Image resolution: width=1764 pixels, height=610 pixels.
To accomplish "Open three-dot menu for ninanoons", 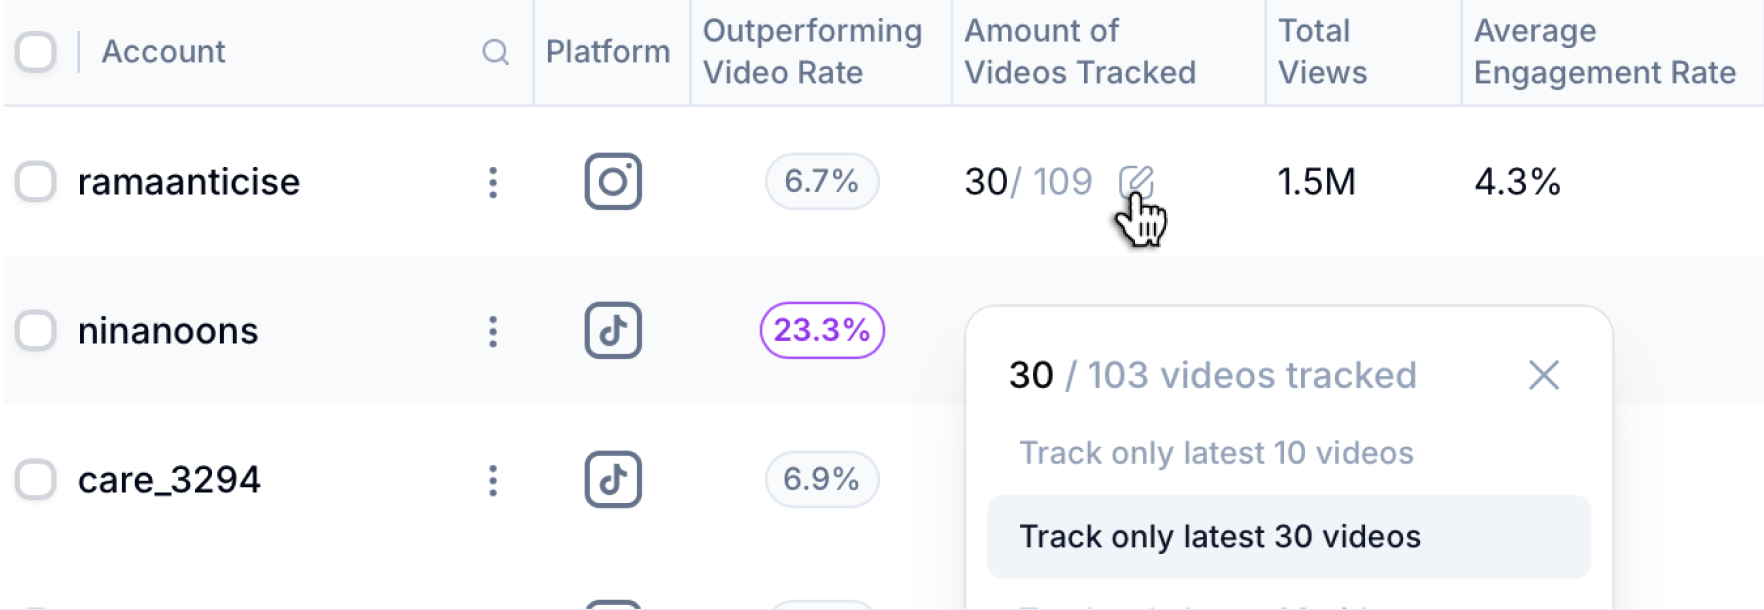I will coord(493,331).
